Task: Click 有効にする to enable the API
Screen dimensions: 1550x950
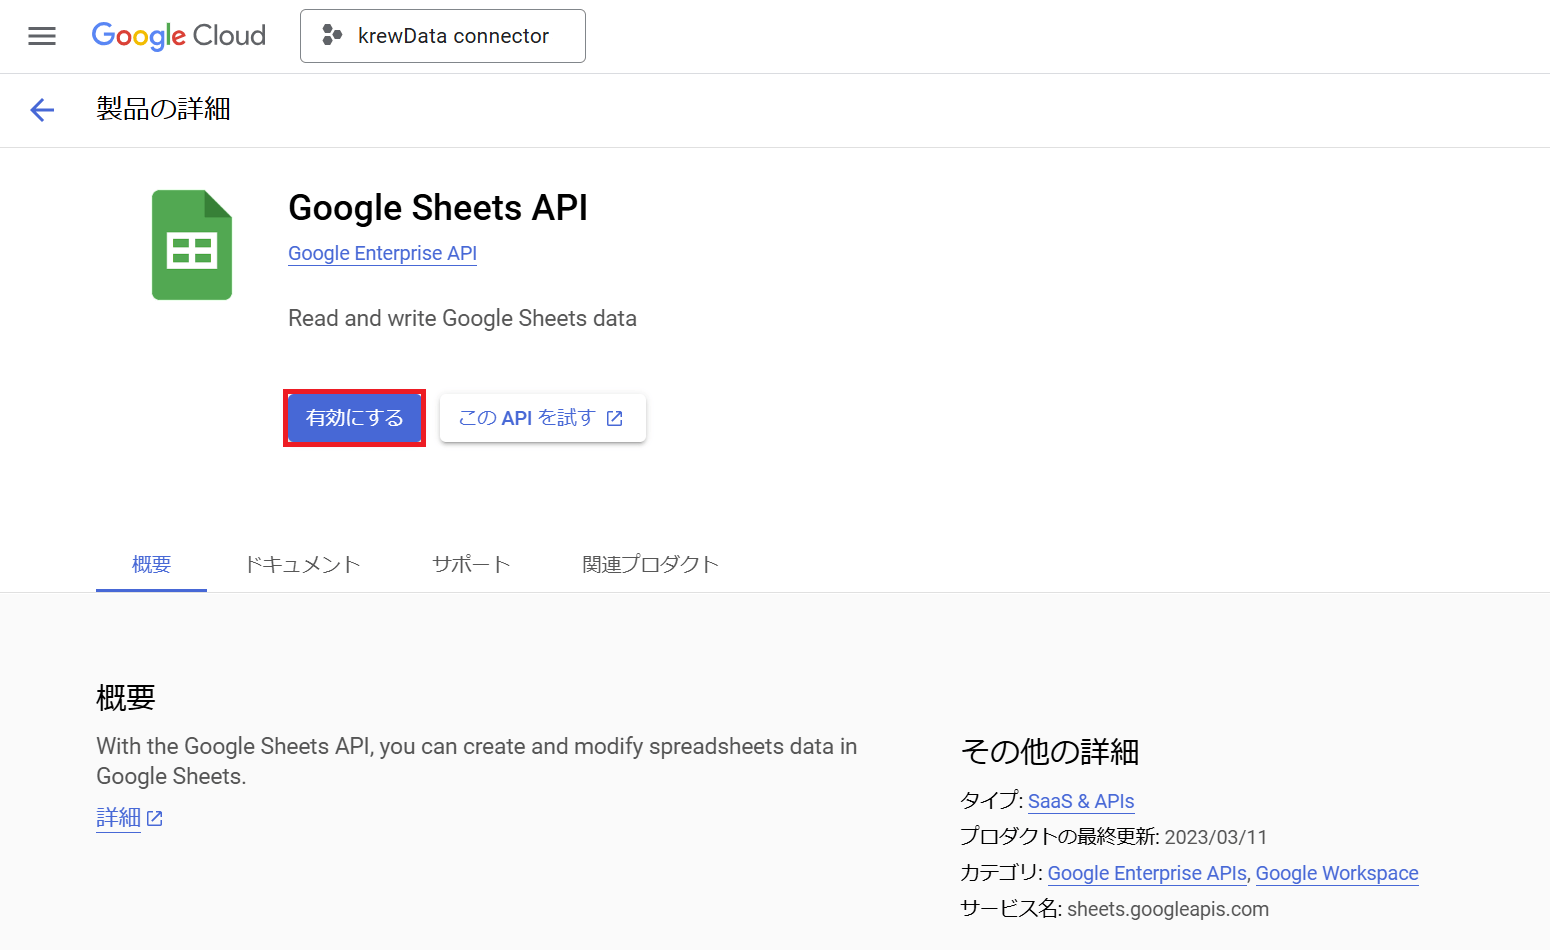Action: coord(354,418)
